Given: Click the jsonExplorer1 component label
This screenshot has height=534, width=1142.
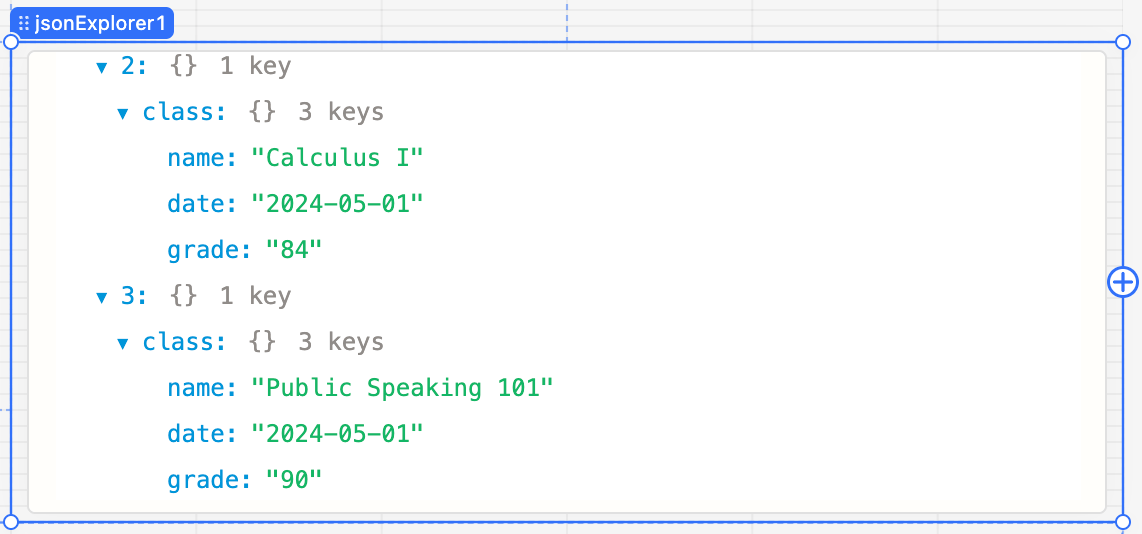Looking at the screenshot, I should point(92,23).
